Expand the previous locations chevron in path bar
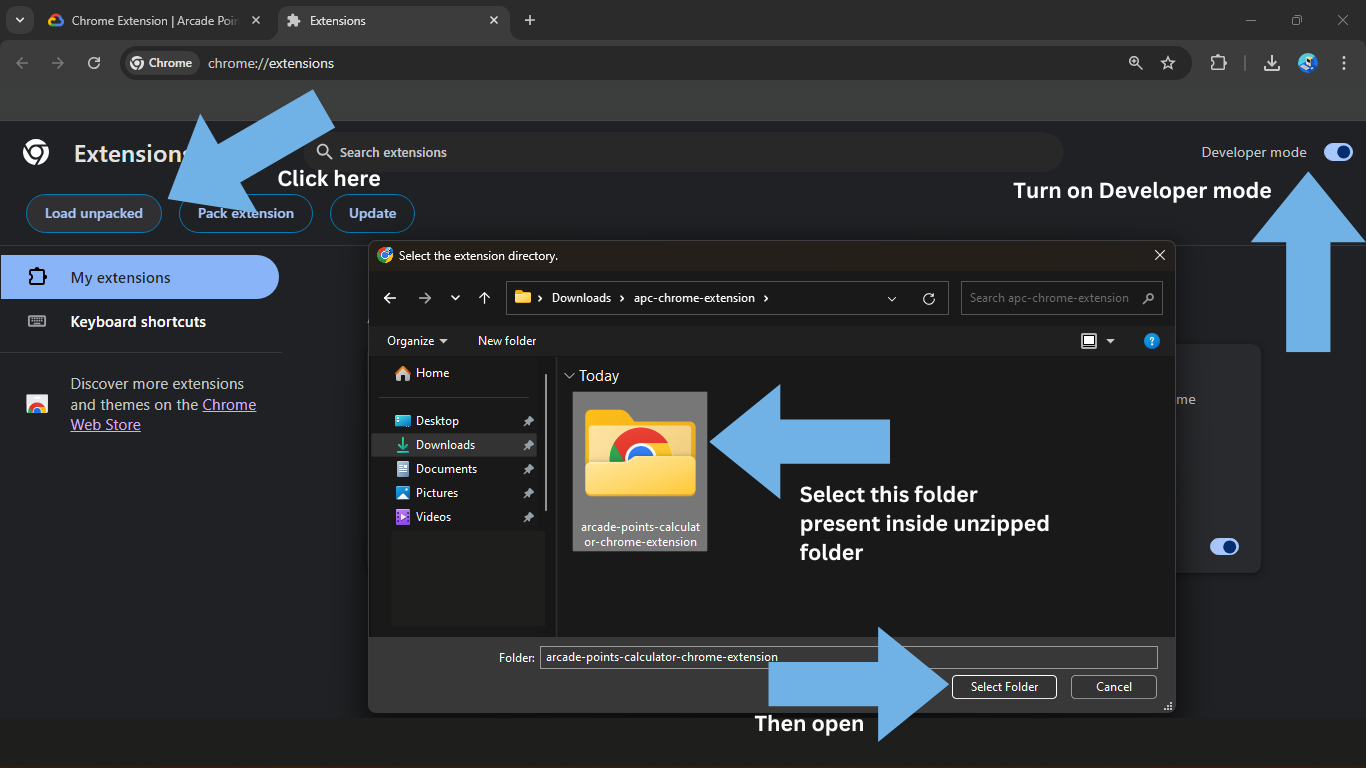The height and width of the screenshot is (768, 1366). (x=892, y=298)
